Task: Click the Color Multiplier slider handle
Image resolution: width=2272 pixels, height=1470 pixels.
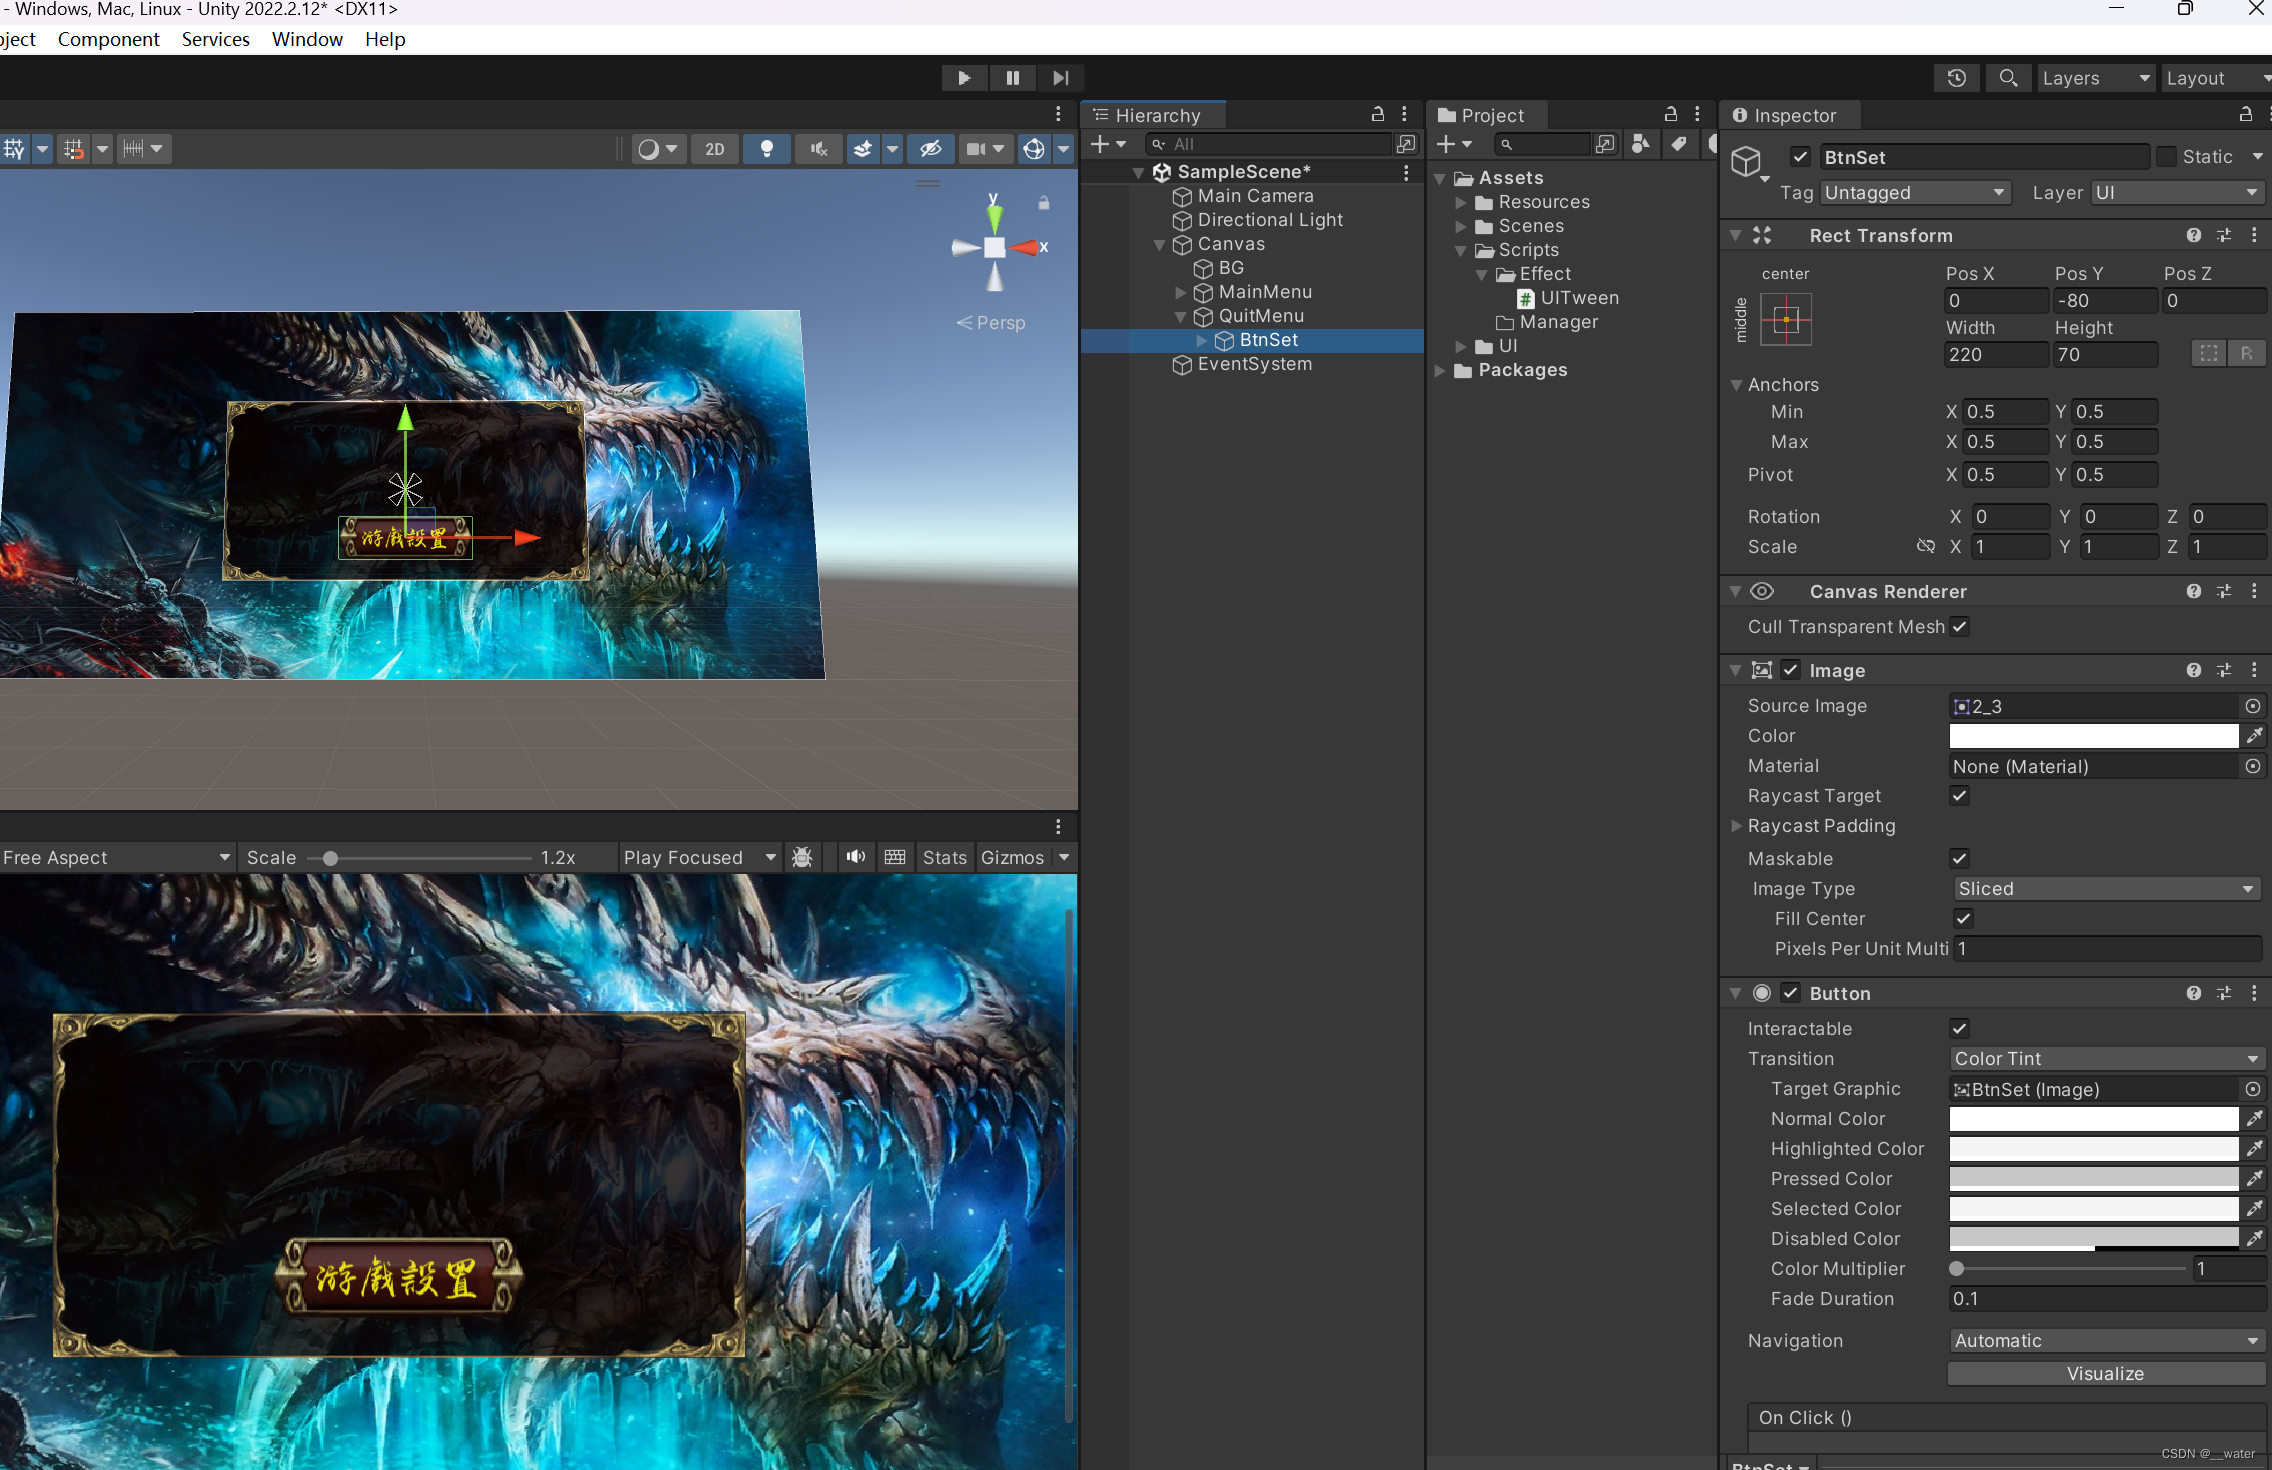Action: point(1957,1269)
